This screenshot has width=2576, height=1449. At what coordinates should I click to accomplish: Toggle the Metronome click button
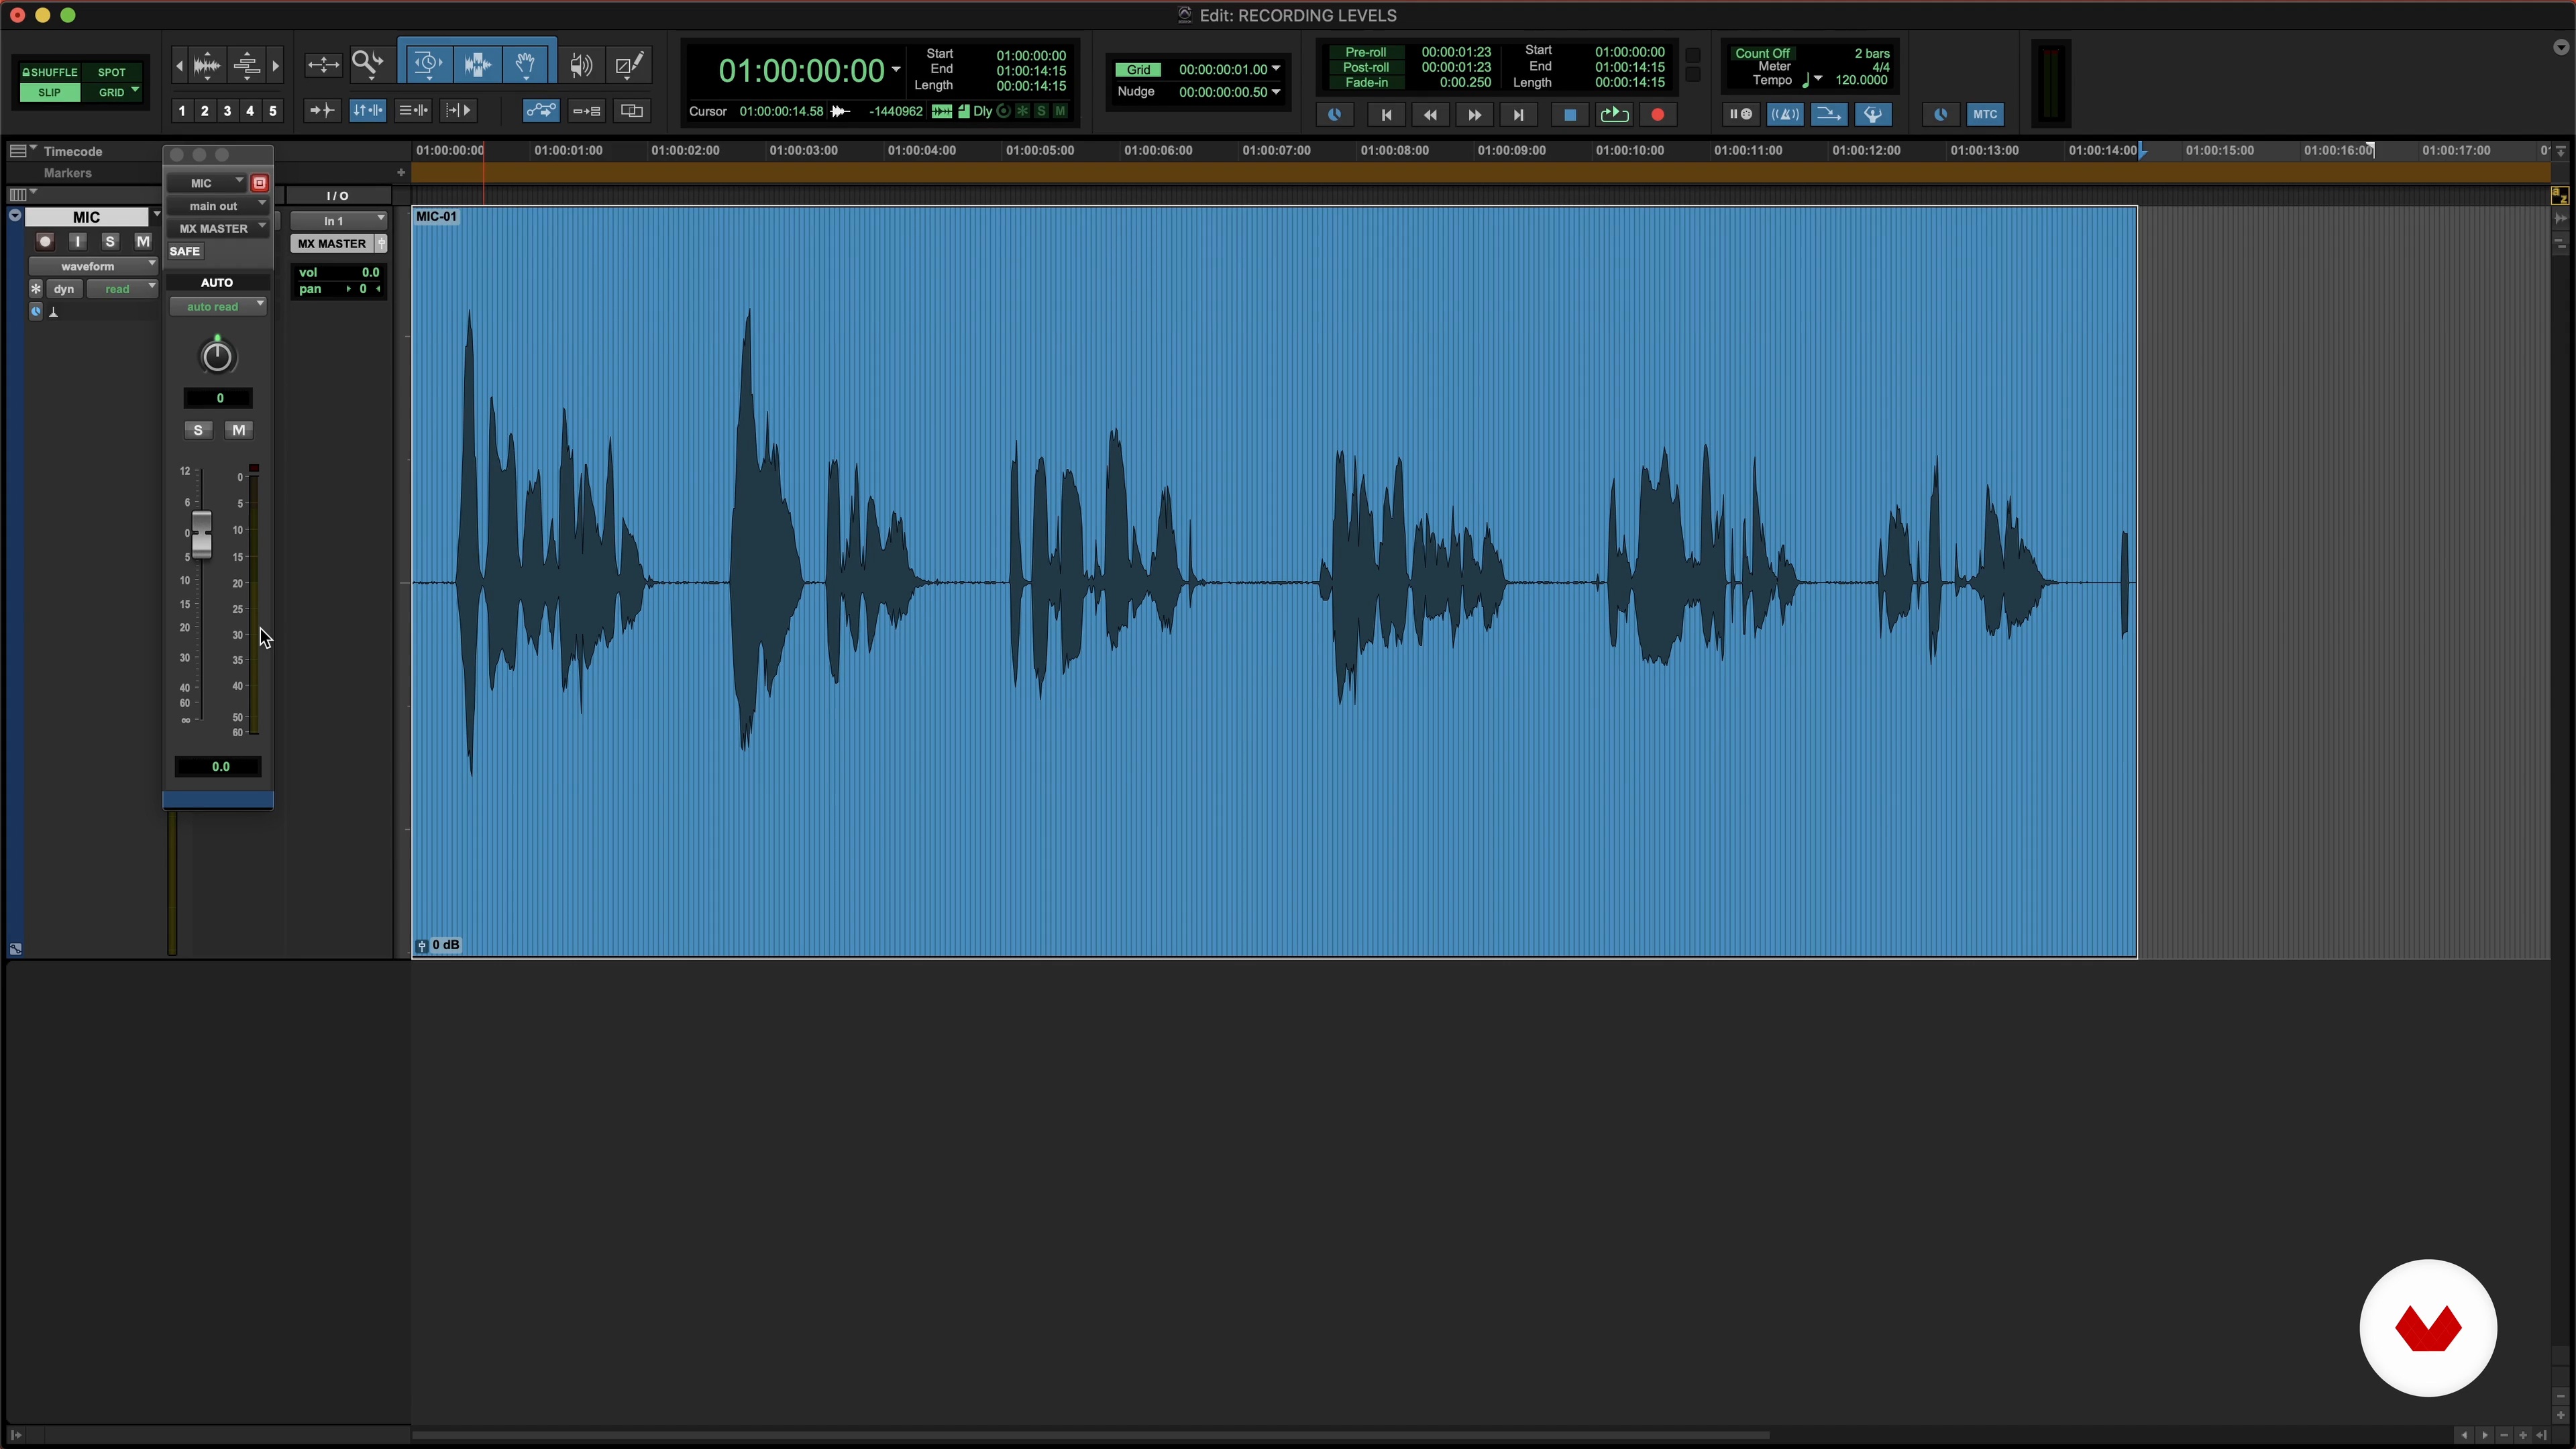coord(1785,114)
